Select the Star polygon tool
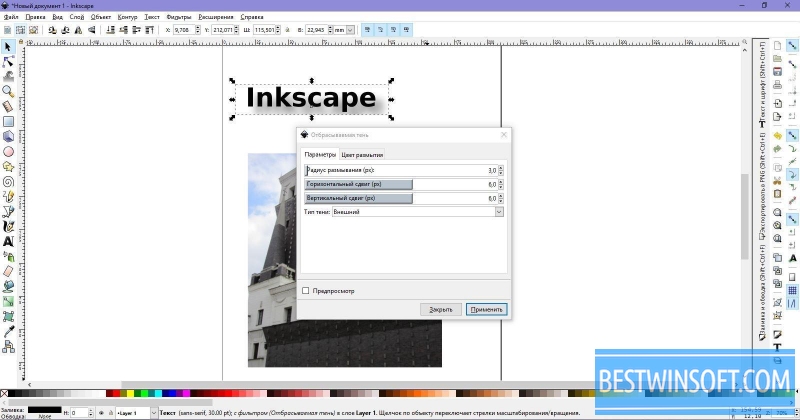 pyautogui.click(x=8, y=167)
